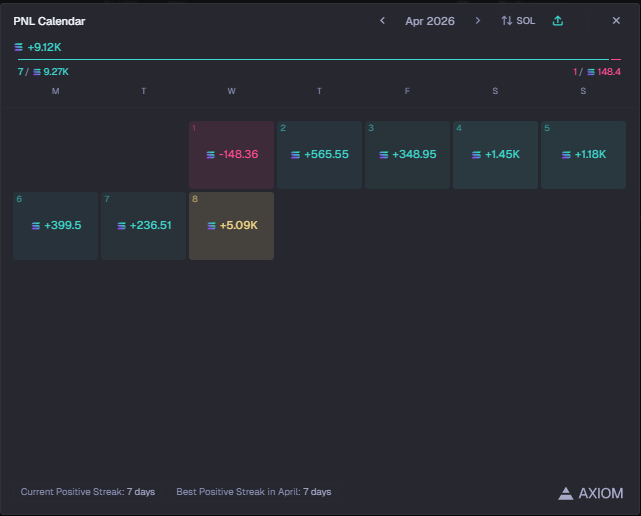Open April 7 cell showing +236.51
Screen dimensions: 641x516
coord(143,226)
